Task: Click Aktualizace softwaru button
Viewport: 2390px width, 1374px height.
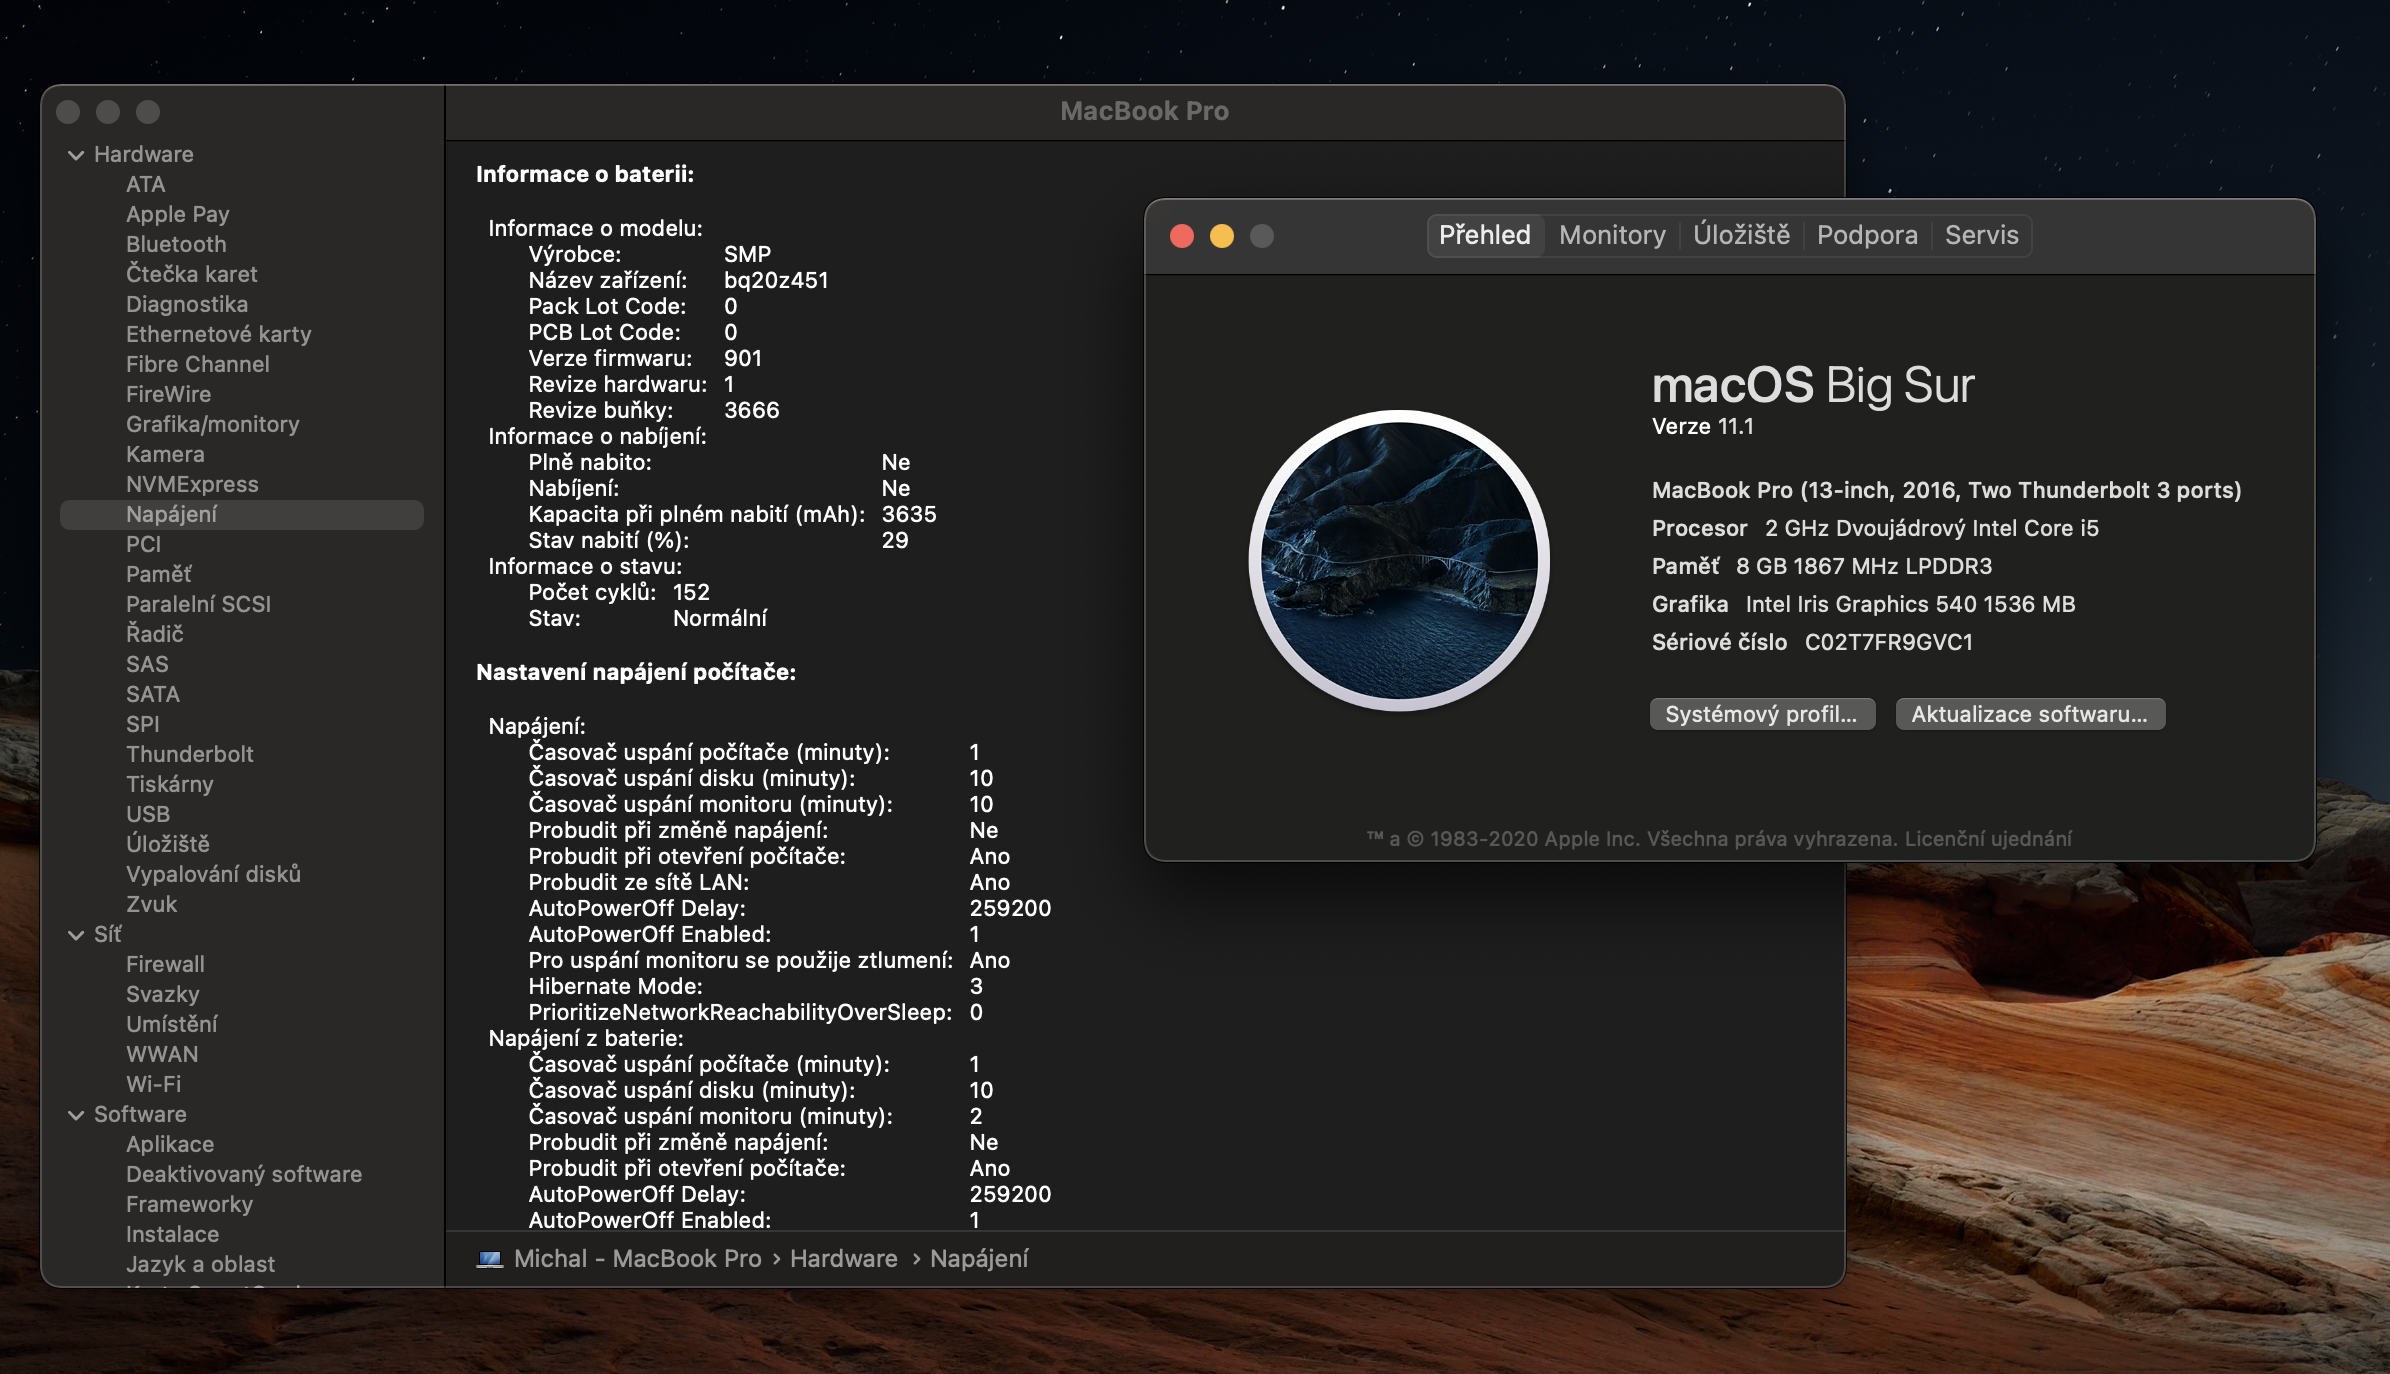Action: coord(2029,714)
